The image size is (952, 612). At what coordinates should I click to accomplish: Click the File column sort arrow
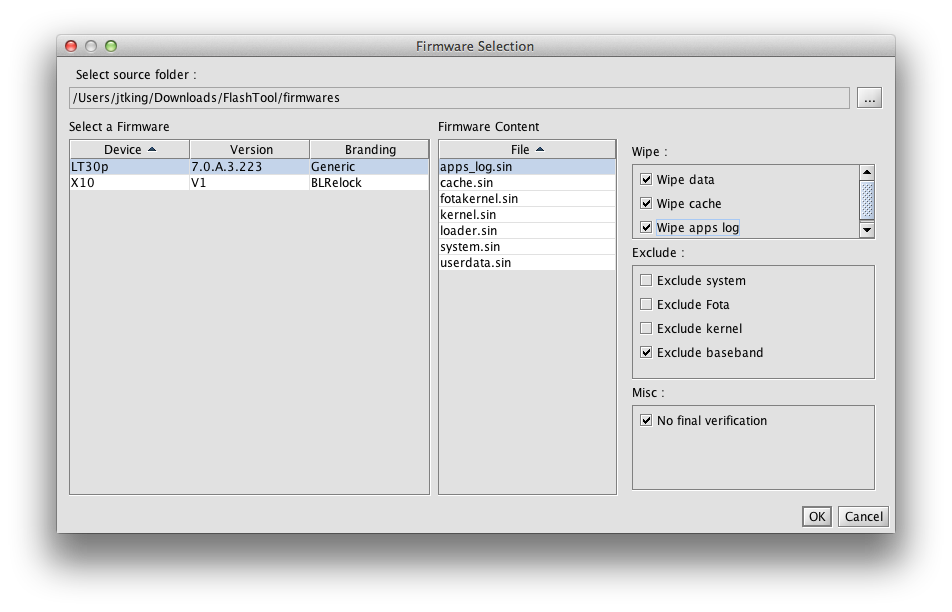pyautogui.click(x=540, y=149)
